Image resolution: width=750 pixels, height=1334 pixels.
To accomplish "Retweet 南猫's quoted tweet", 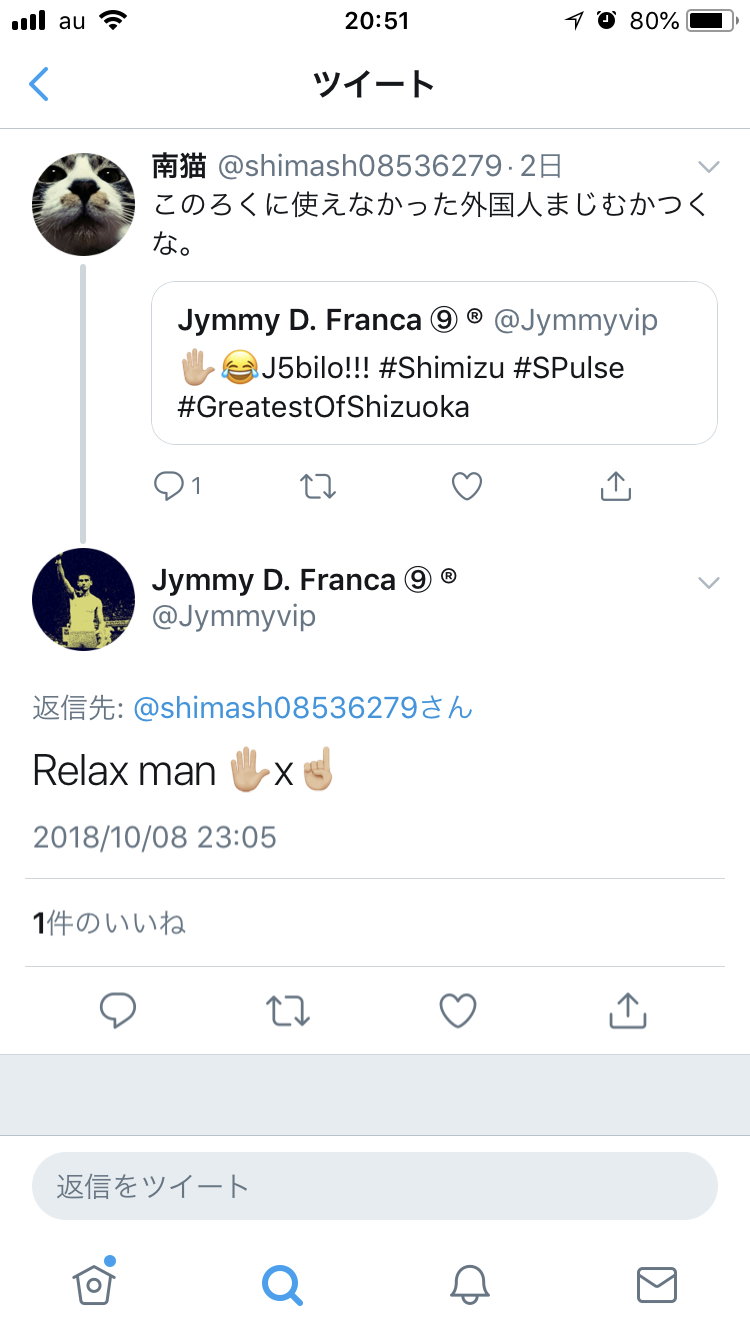I will pos(318,486).
